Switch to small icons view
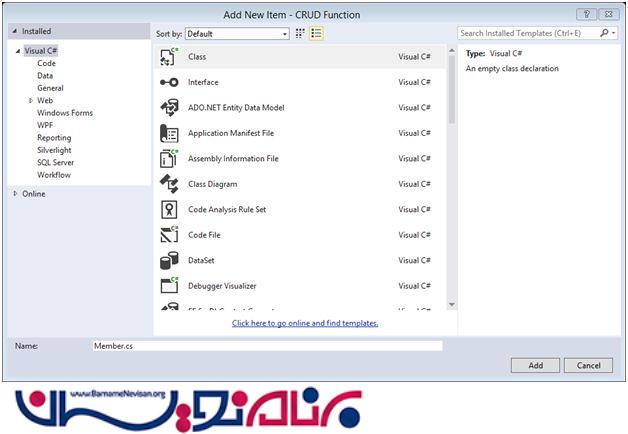The image size is (628, 434). [300, 34]
